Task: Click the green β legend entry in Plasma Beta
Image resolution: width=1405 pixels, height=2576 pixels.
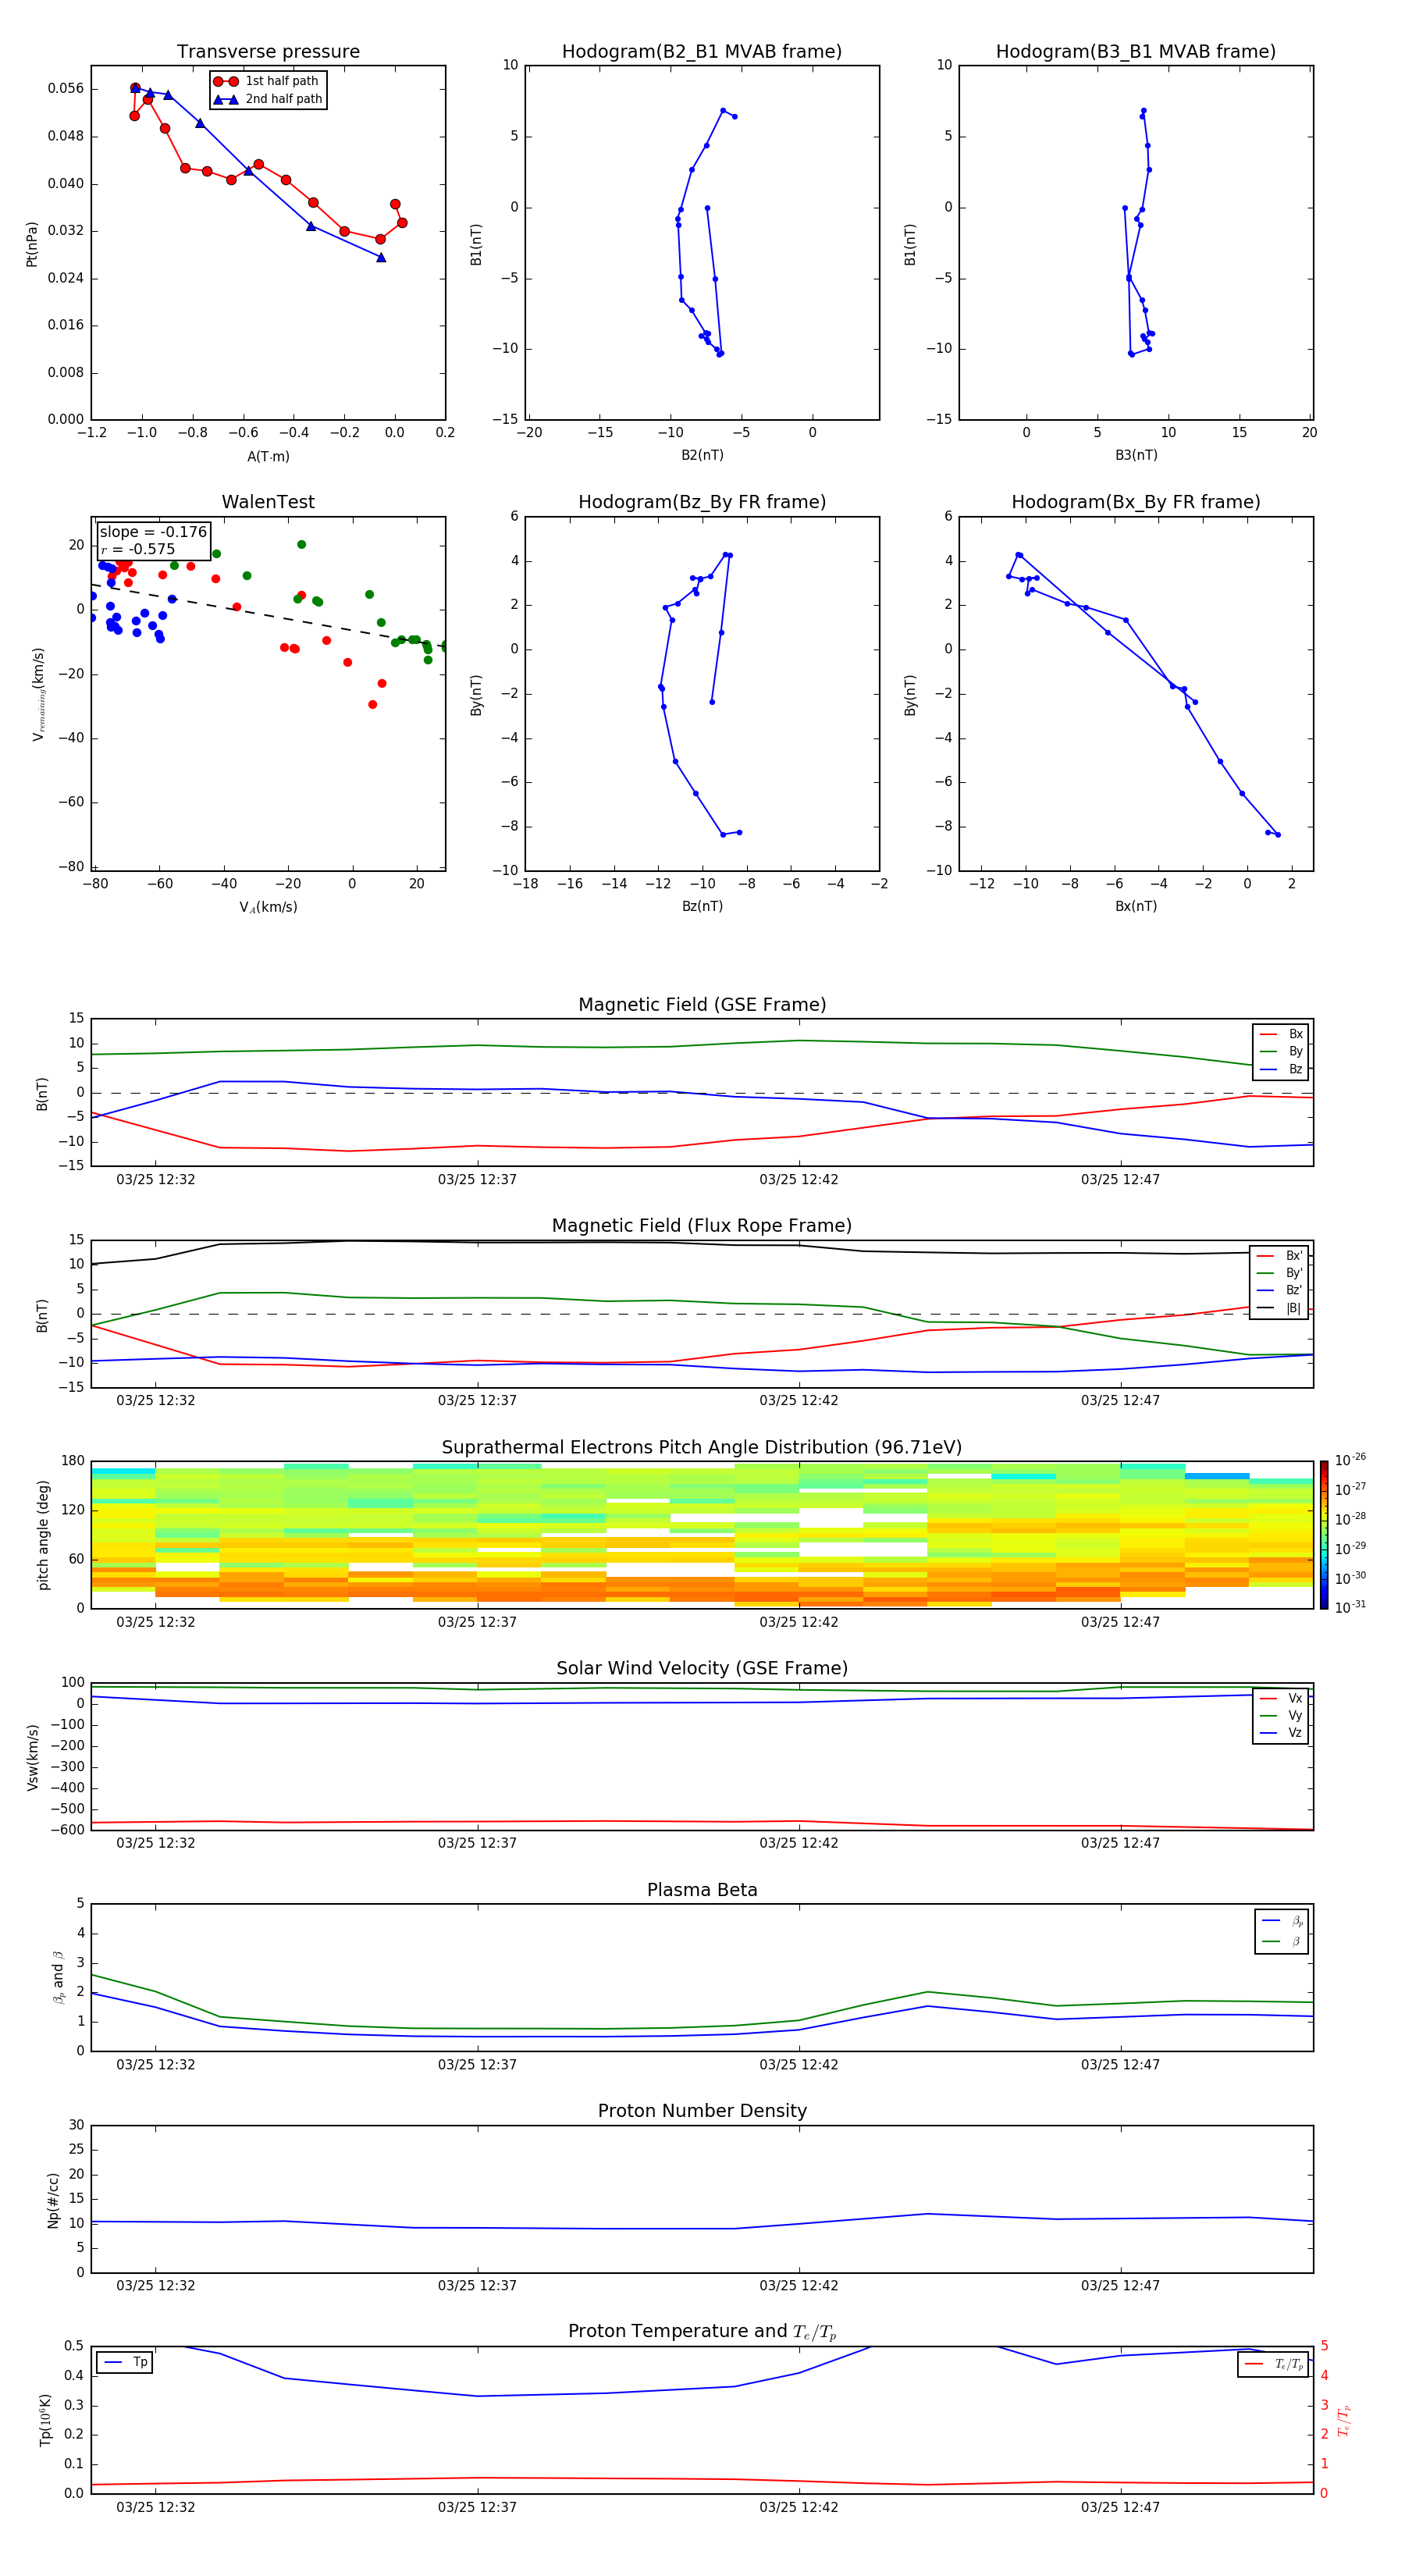Action: pyautogui.click(x=1283, y=1941)
